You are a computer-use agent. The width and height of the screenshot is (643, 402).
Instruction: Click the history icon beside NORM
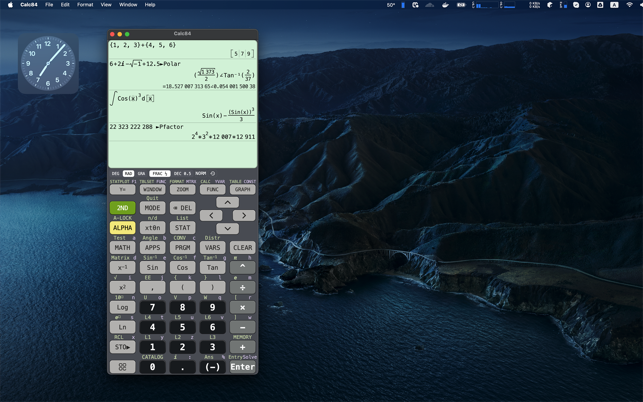(213, 174)
